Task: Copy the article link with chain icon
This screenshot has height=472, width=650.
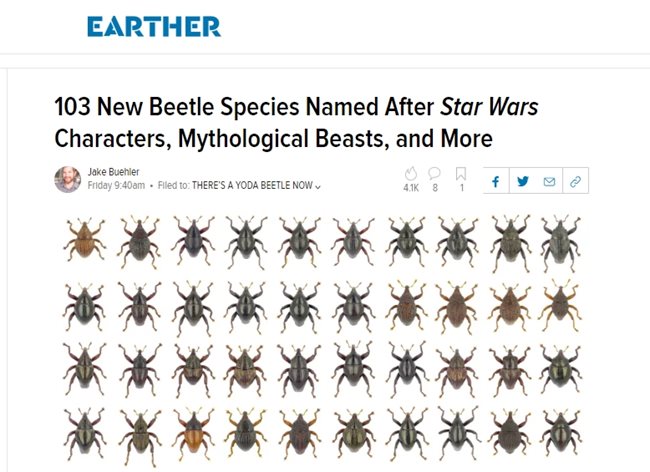Action: tap(575, 181)
